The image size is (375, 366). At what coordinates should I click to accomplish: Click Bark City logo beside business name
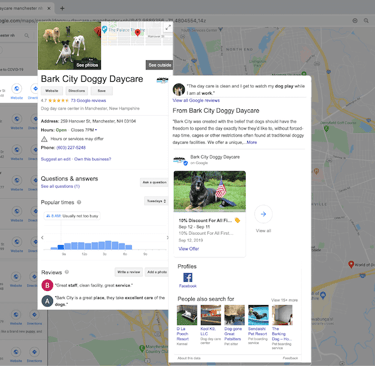click(x=162, y=80)
